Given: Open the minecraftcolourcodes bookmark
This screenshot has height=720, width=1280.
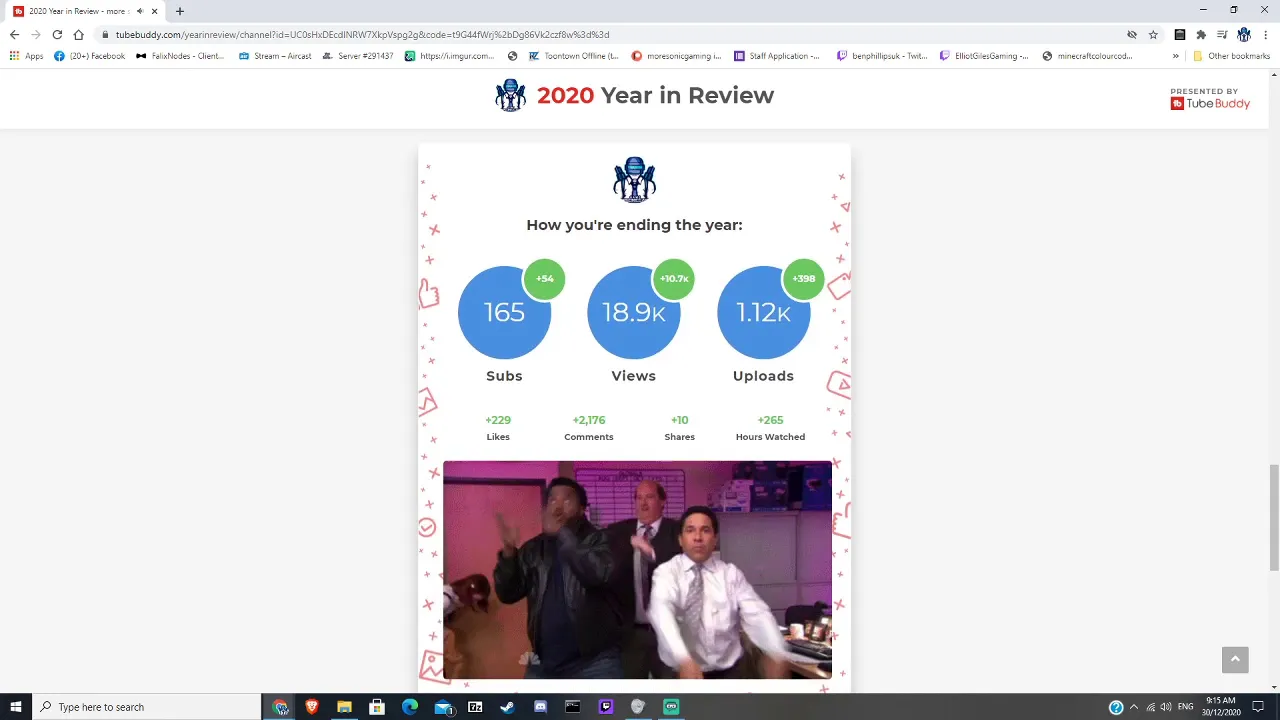Looking at the screenshot, I should pos(1087,56).
